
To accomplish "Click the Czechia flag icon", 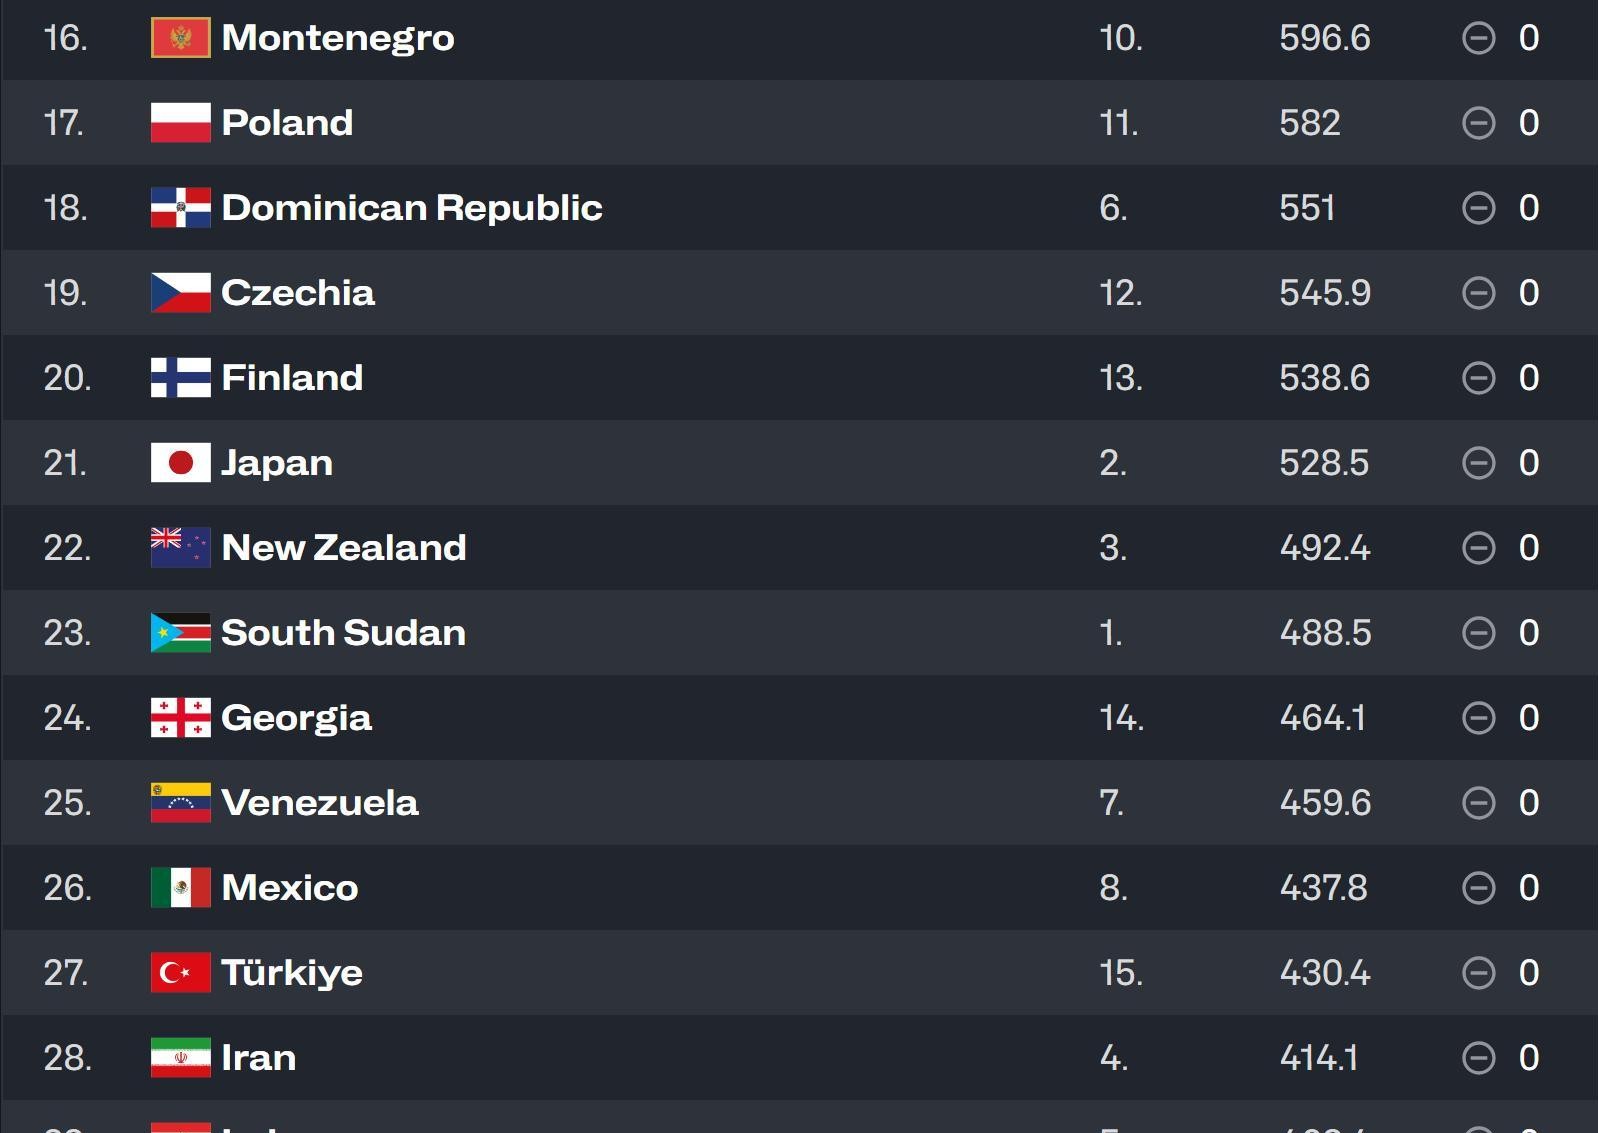I will pyautogui.click(x=181, y=293).
